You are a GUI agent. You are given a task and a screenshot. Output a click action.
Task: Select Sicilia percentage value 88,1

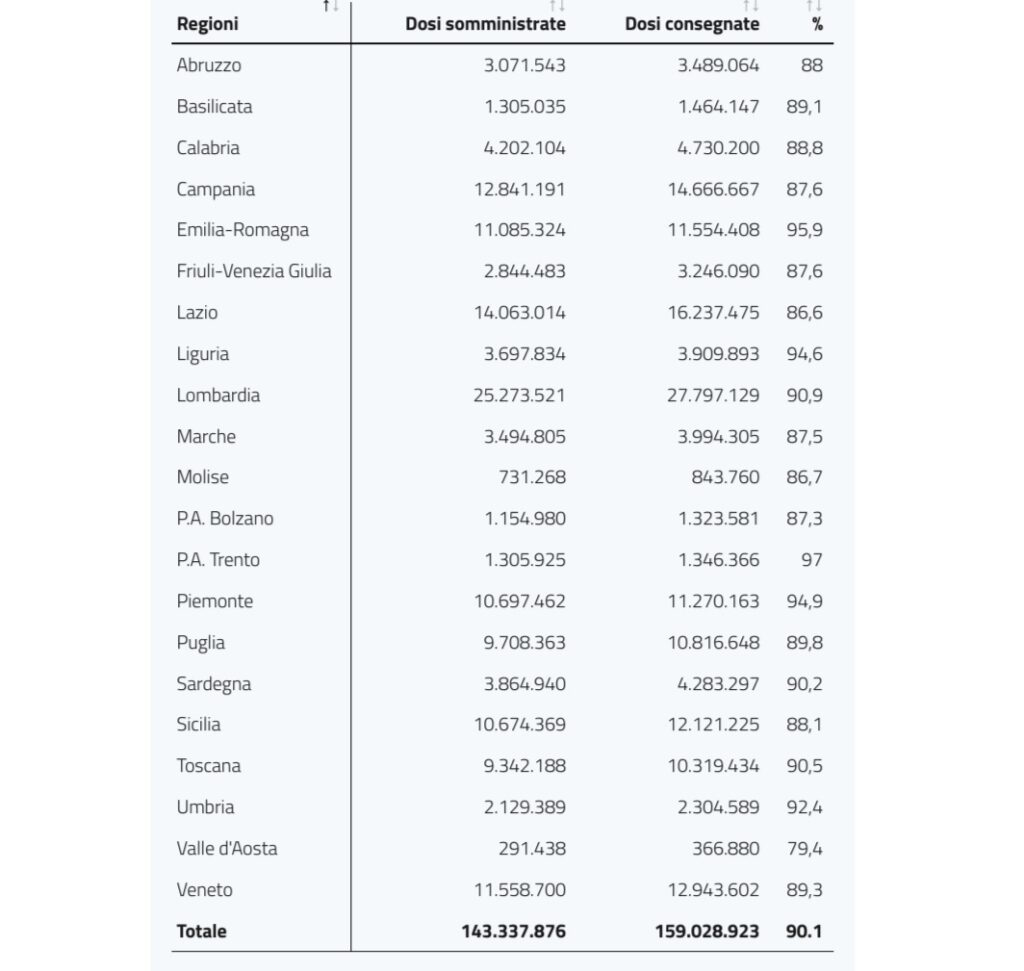(805, 725)
